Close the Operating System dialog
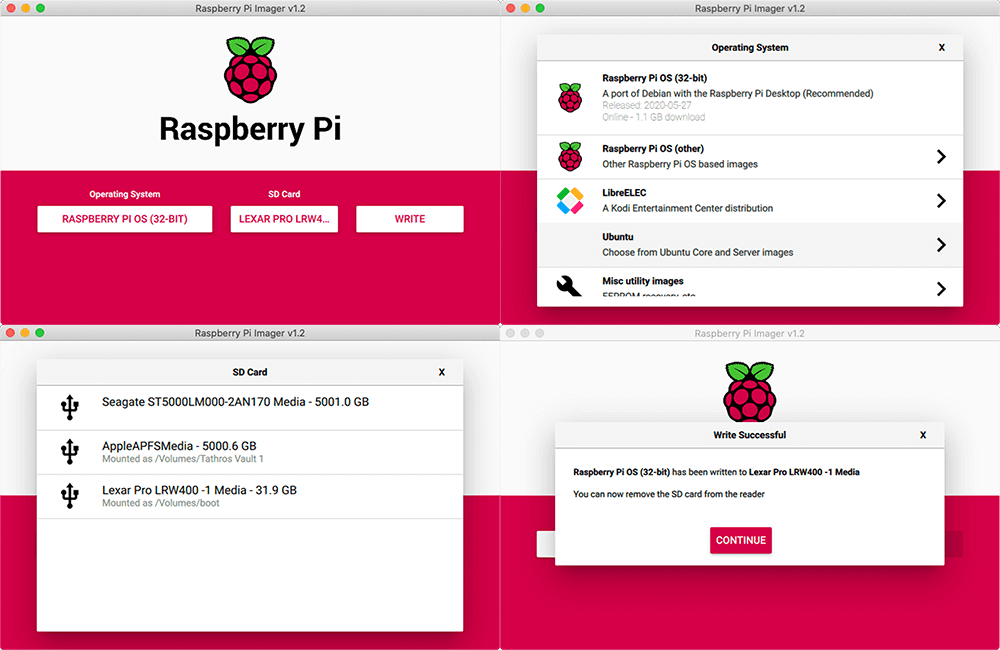Viewport: 1000px width, 650px height. [941, 48]
